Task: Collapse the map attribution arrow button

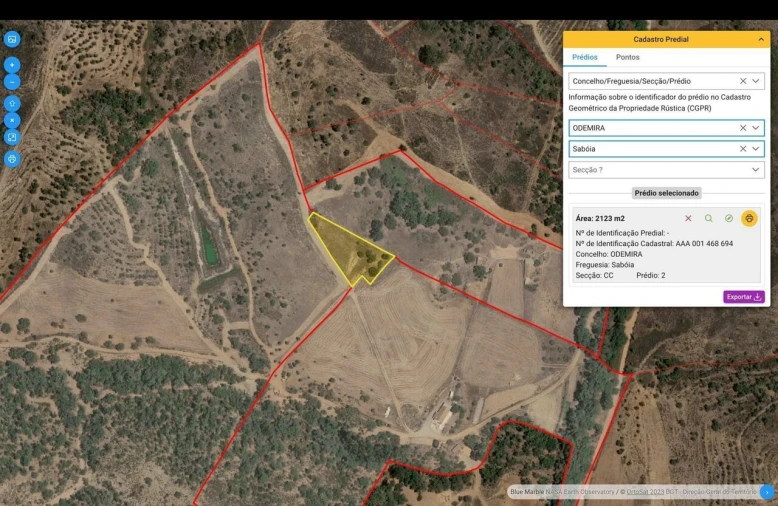Action: point(767,492)
